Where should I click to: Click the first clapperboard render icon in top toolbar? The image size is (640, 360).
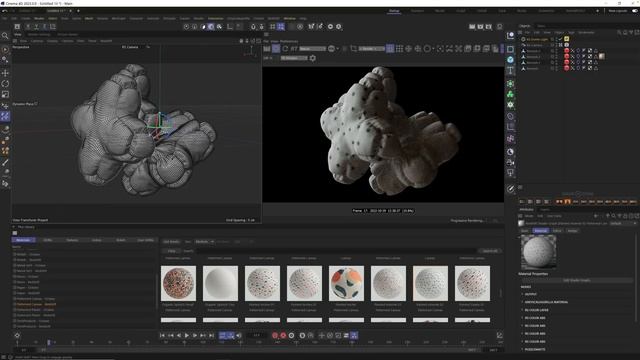[472, 27]
